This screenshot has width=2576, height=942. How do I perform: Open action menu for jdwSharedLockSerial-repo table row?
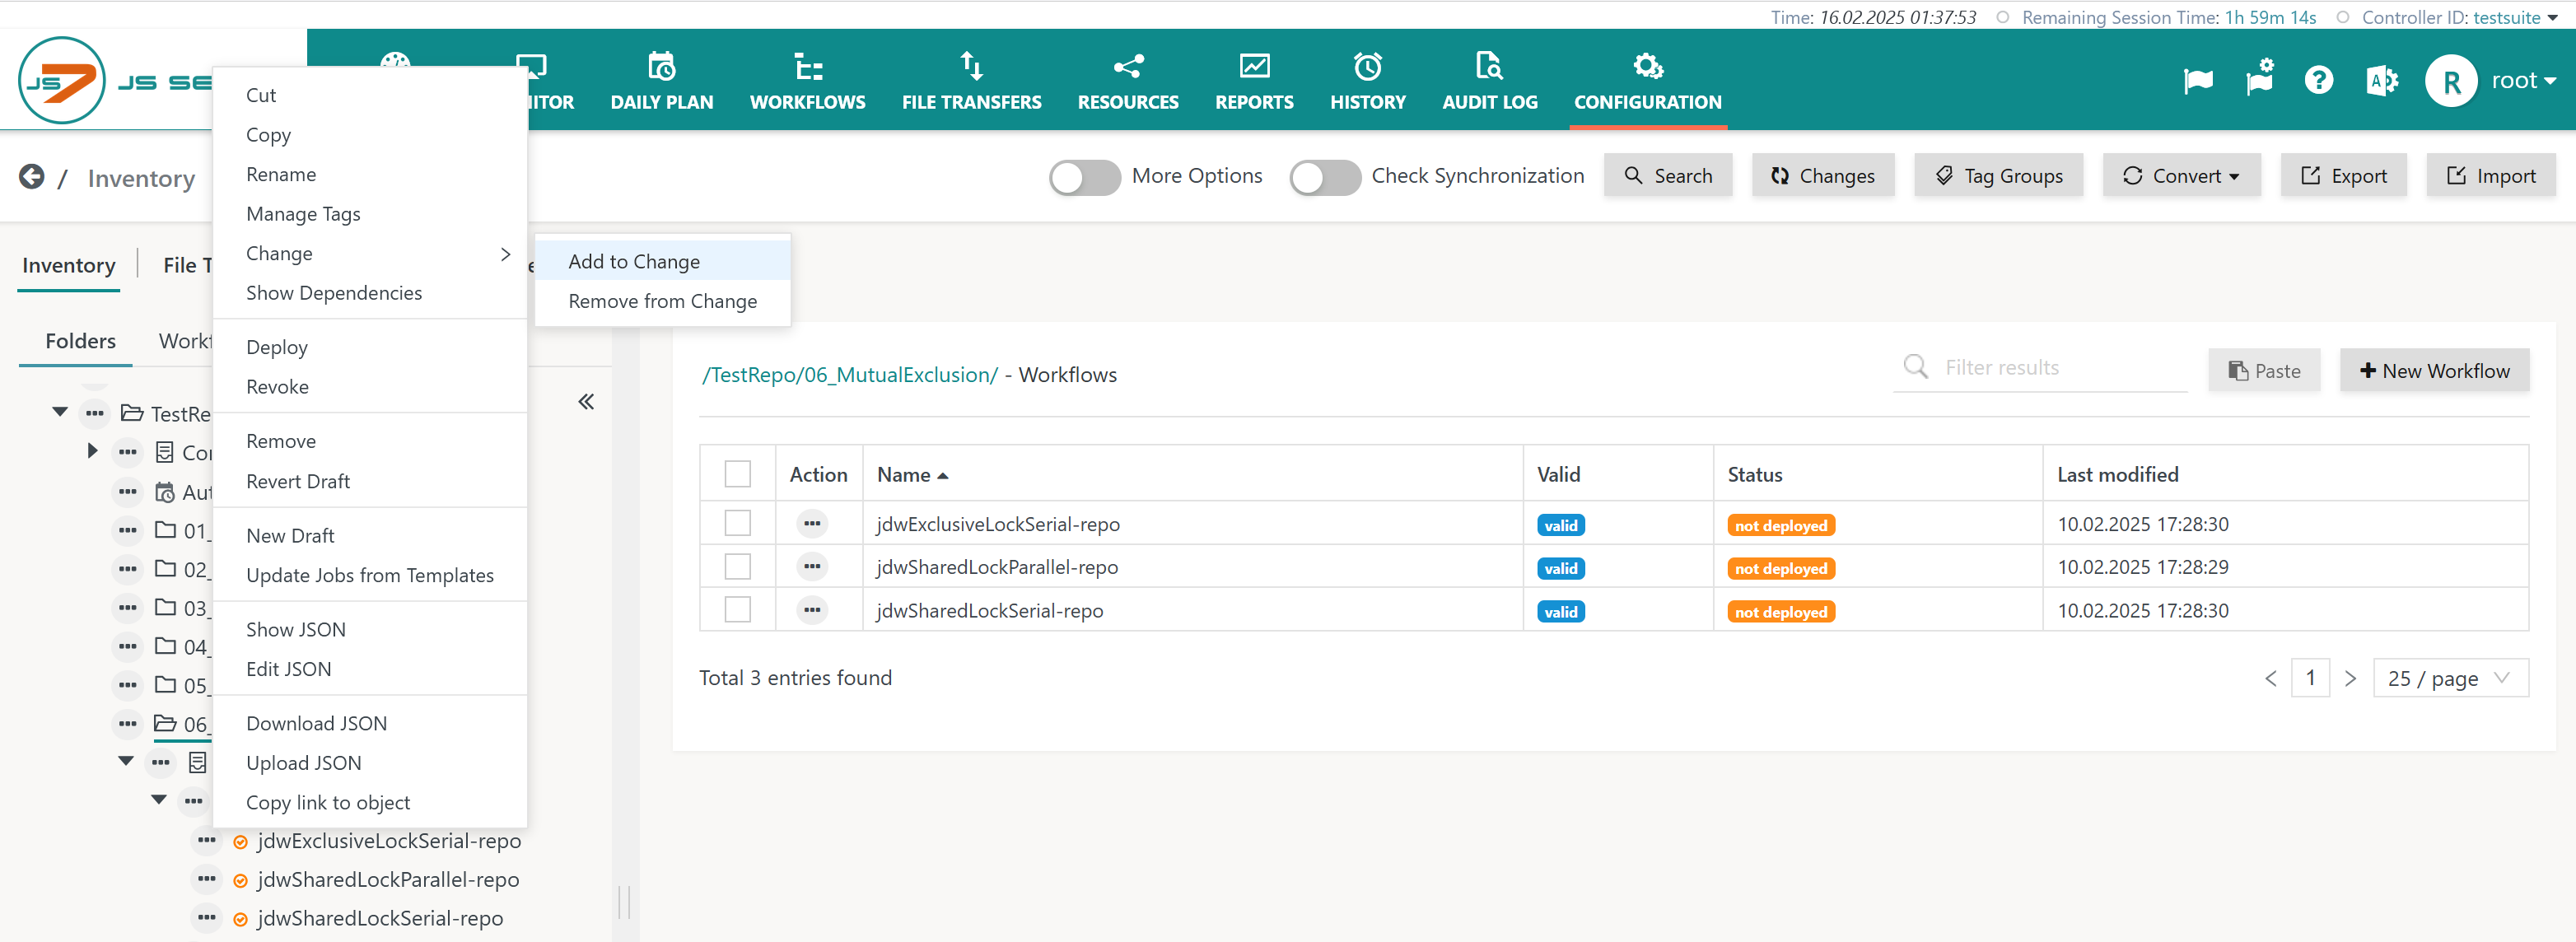point(812,610)
